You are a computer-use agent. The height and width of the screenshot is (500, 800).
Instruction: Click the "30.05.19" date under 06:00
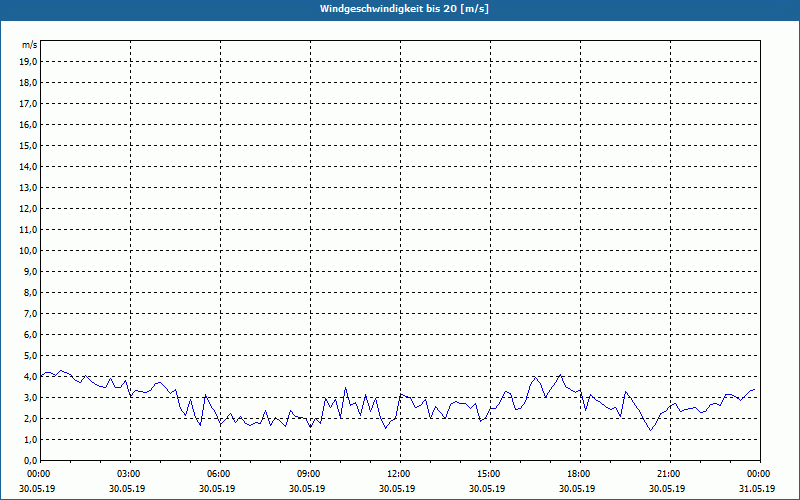click(217, 488)
